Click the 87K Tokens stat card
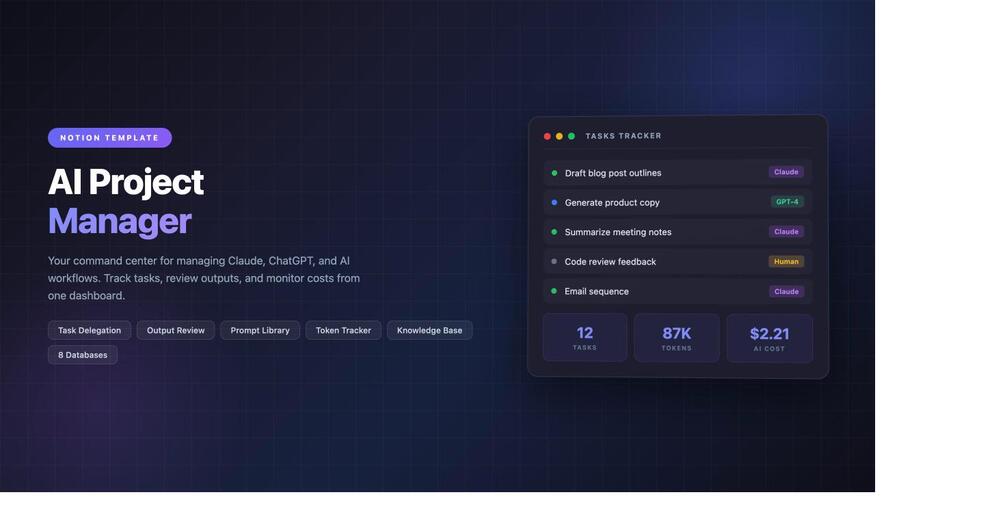Image resolution: width=1005 pixels, height=512 pixels. tap(677, 338)
